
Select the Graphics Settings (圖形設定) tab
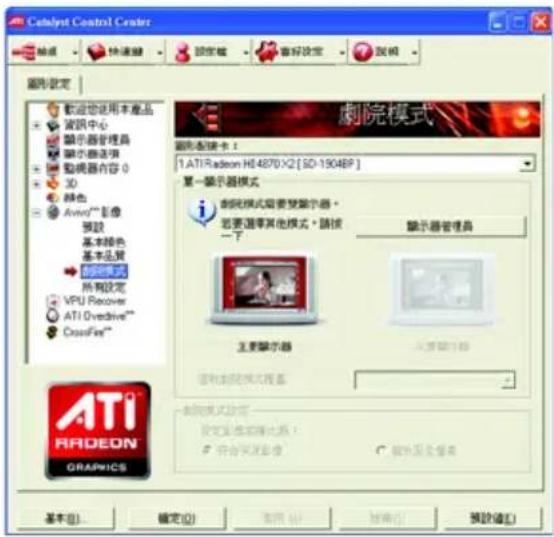tap(49, 84)
